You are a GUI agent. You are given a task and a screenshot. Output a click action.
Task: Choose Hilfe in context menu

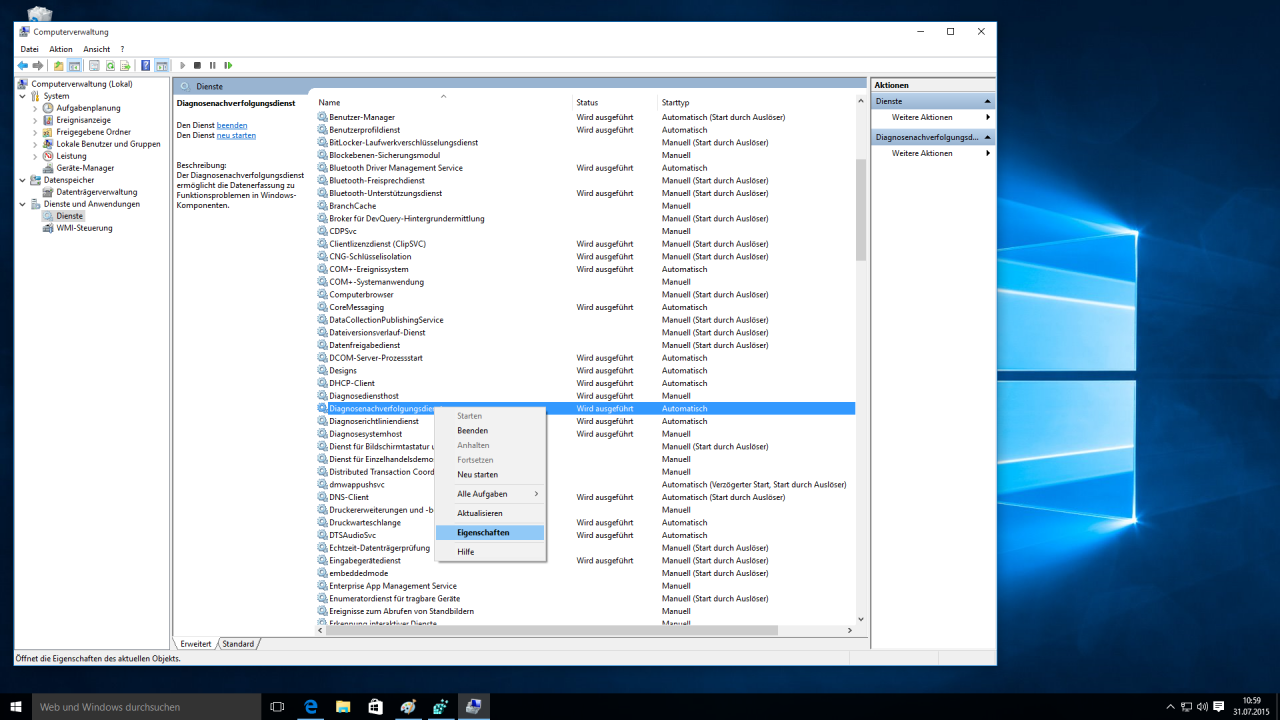point(490,552)
